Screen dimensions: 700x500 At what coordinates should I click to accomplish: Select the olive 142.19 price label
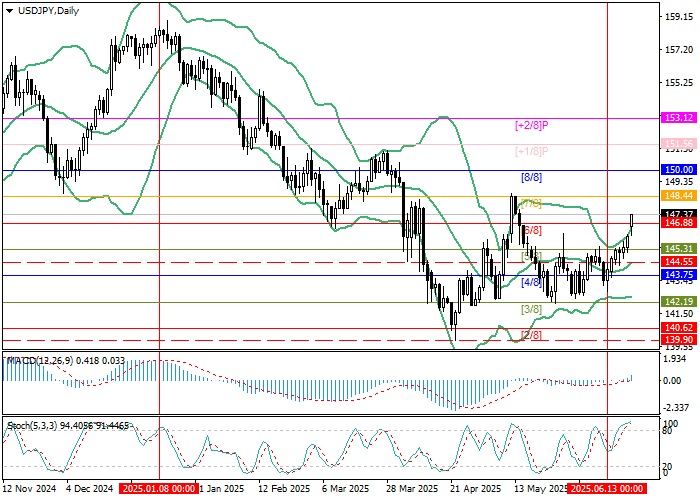679,301
